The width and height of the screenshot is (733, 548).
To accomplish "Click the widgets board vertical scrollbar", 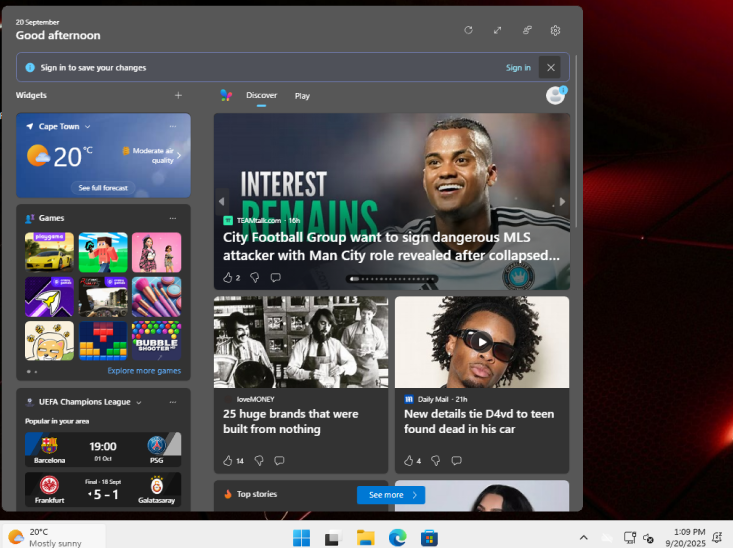I will click(576, 142).
